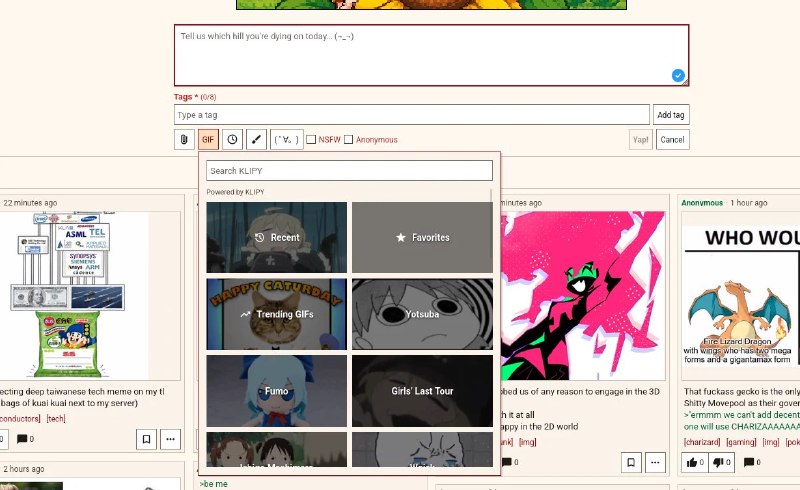Select the Girls' Last Tour GIF category
This screenshot has width=800, height=490.
pyautogui.click(x=422, y=391)
